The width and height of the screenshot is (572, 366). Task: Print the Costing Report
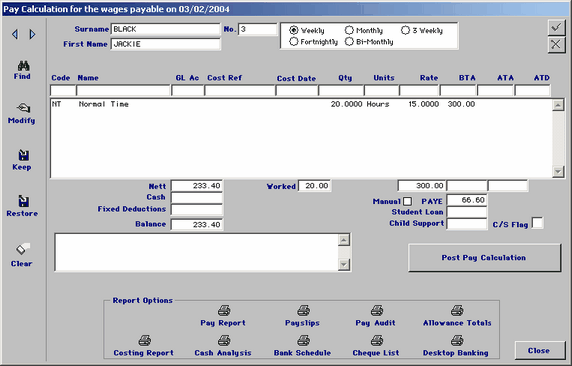[x=144, y=341]
